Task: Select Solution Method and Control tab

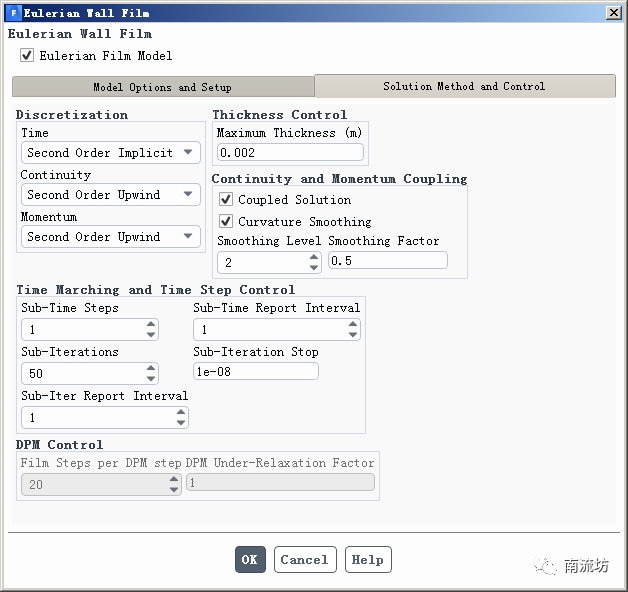Action: click(x=465, y=86)
